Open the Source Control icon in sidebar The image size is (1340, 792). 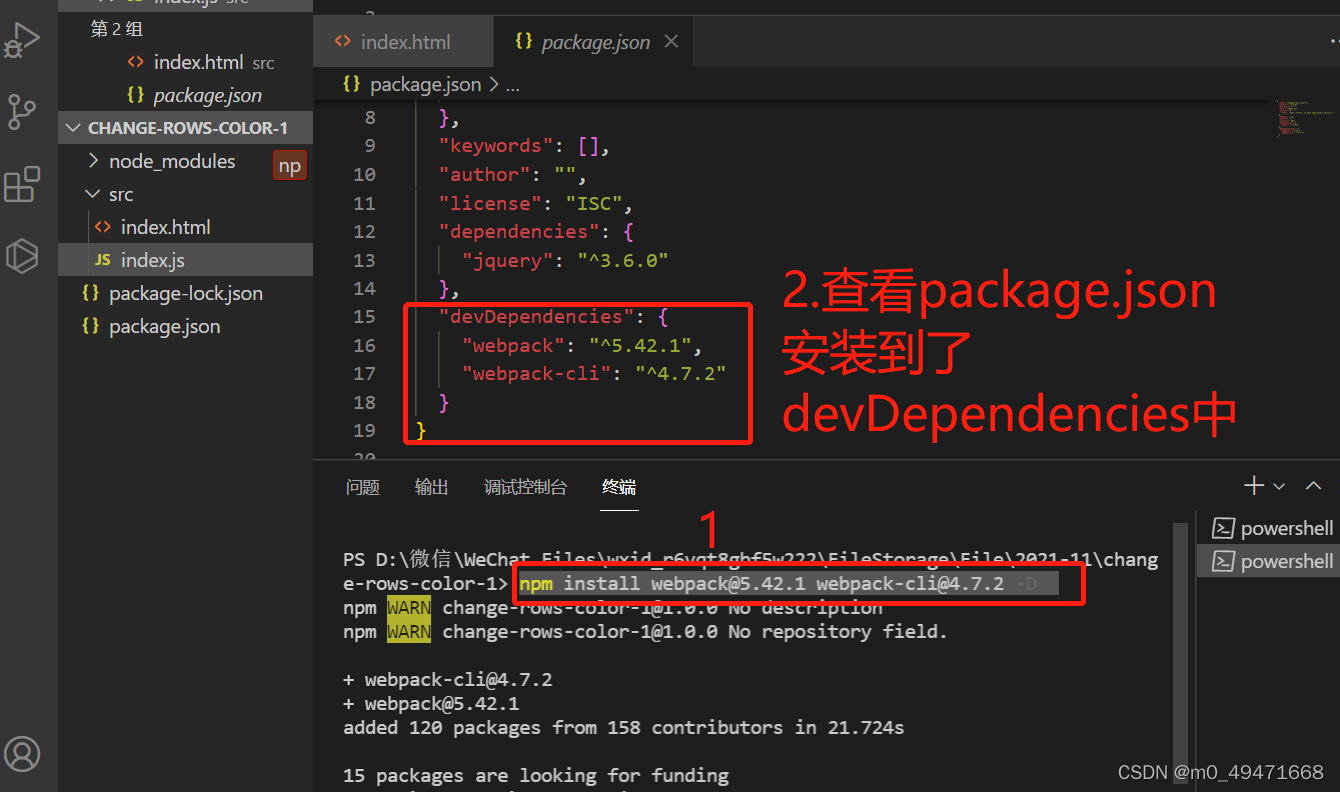coord(22,112)
